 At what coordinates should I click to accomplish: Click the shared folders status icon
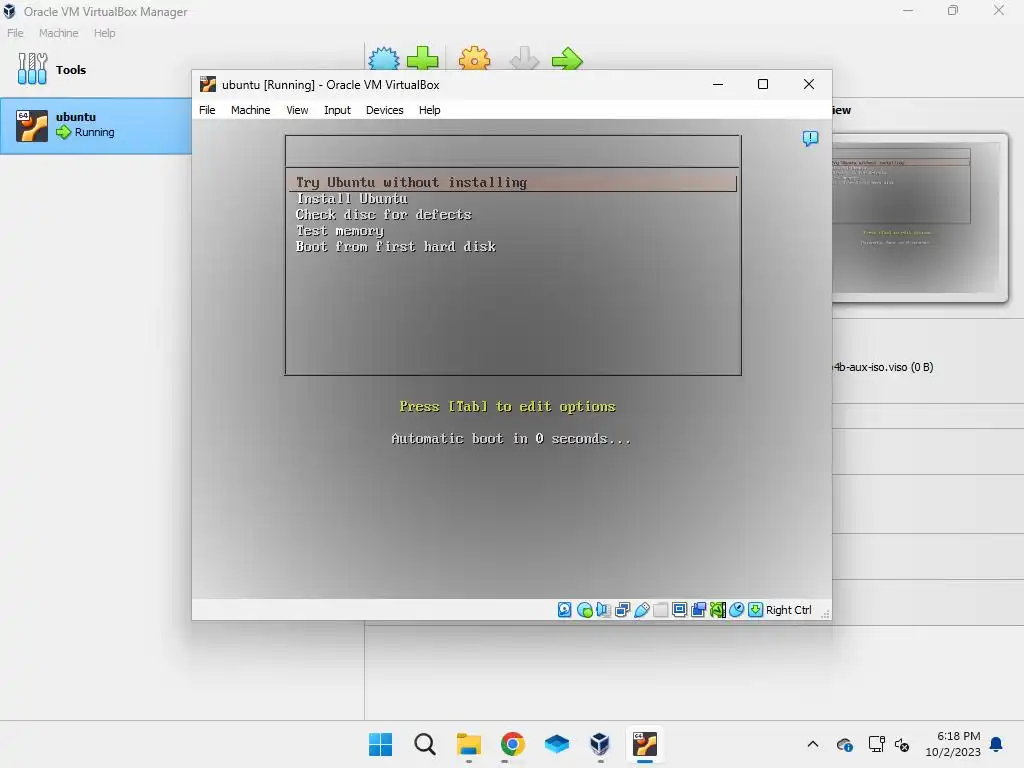(660, 610)
